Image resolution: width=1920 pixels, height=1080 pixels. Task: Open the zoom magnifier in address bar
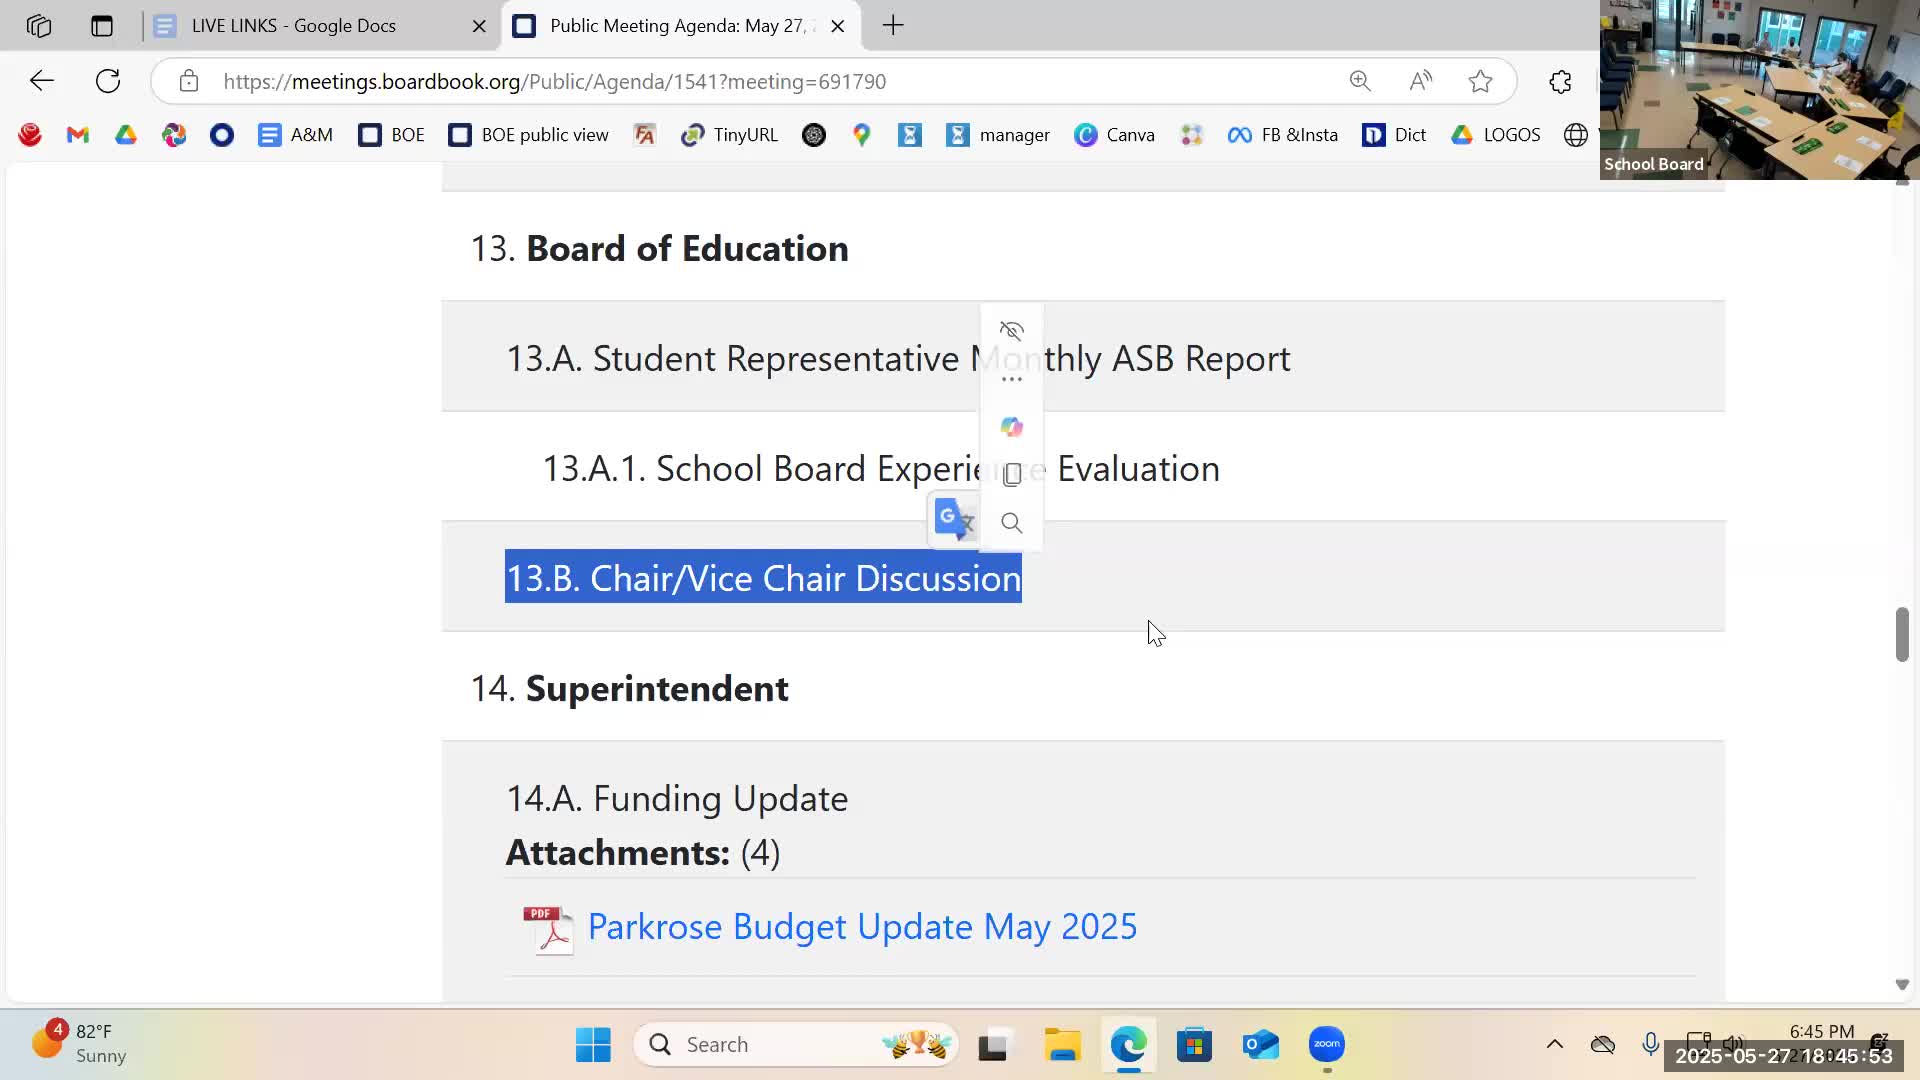[x=1360, y=81]
